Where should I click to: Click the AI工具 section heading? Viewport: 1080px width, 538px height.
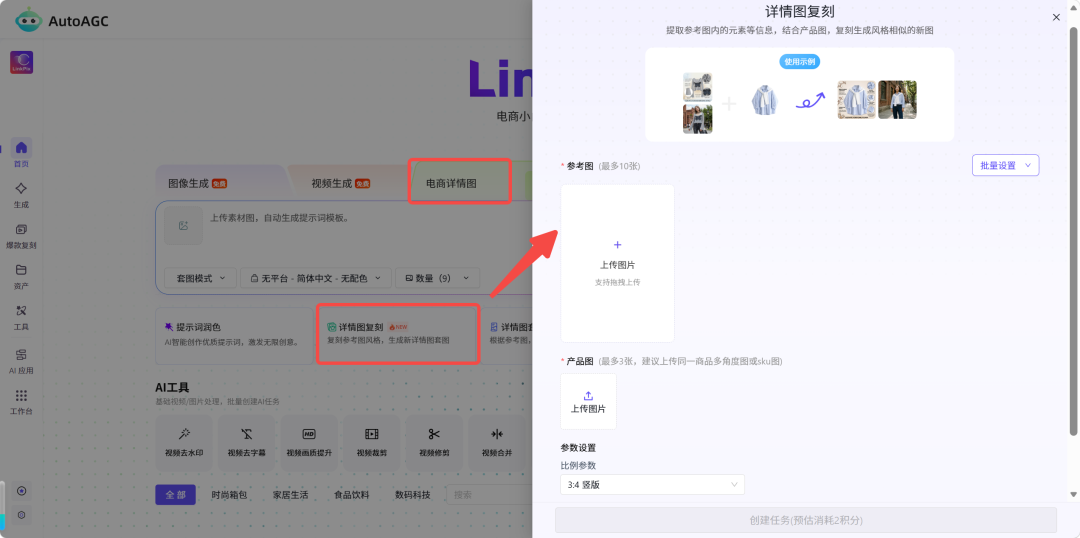(172, 388)
